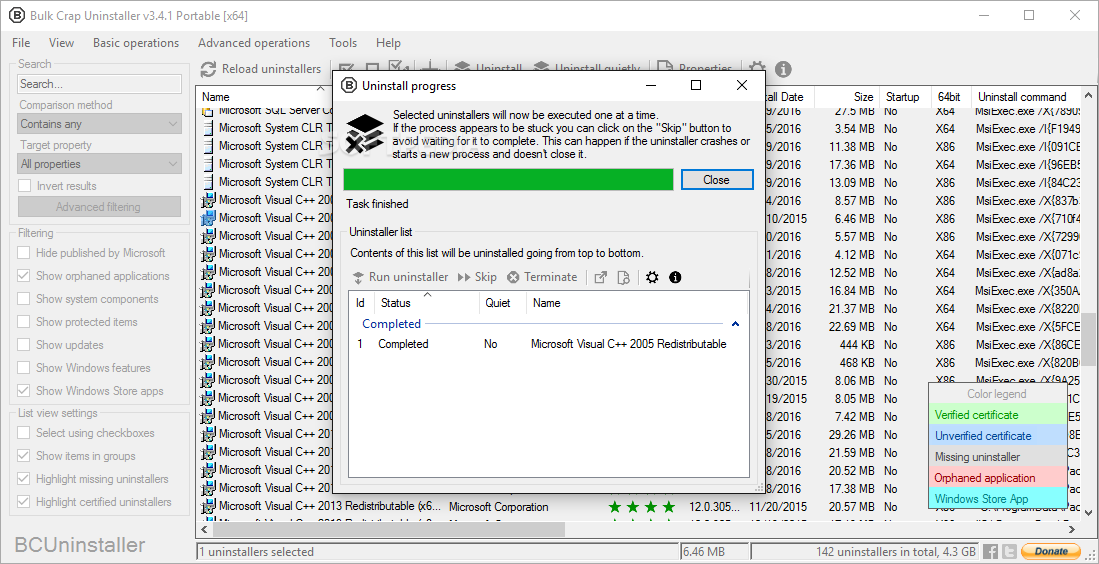Uncheck Show Windows Store apps
The height and width of the screenshot is (564, 1099).
(24, 391)
